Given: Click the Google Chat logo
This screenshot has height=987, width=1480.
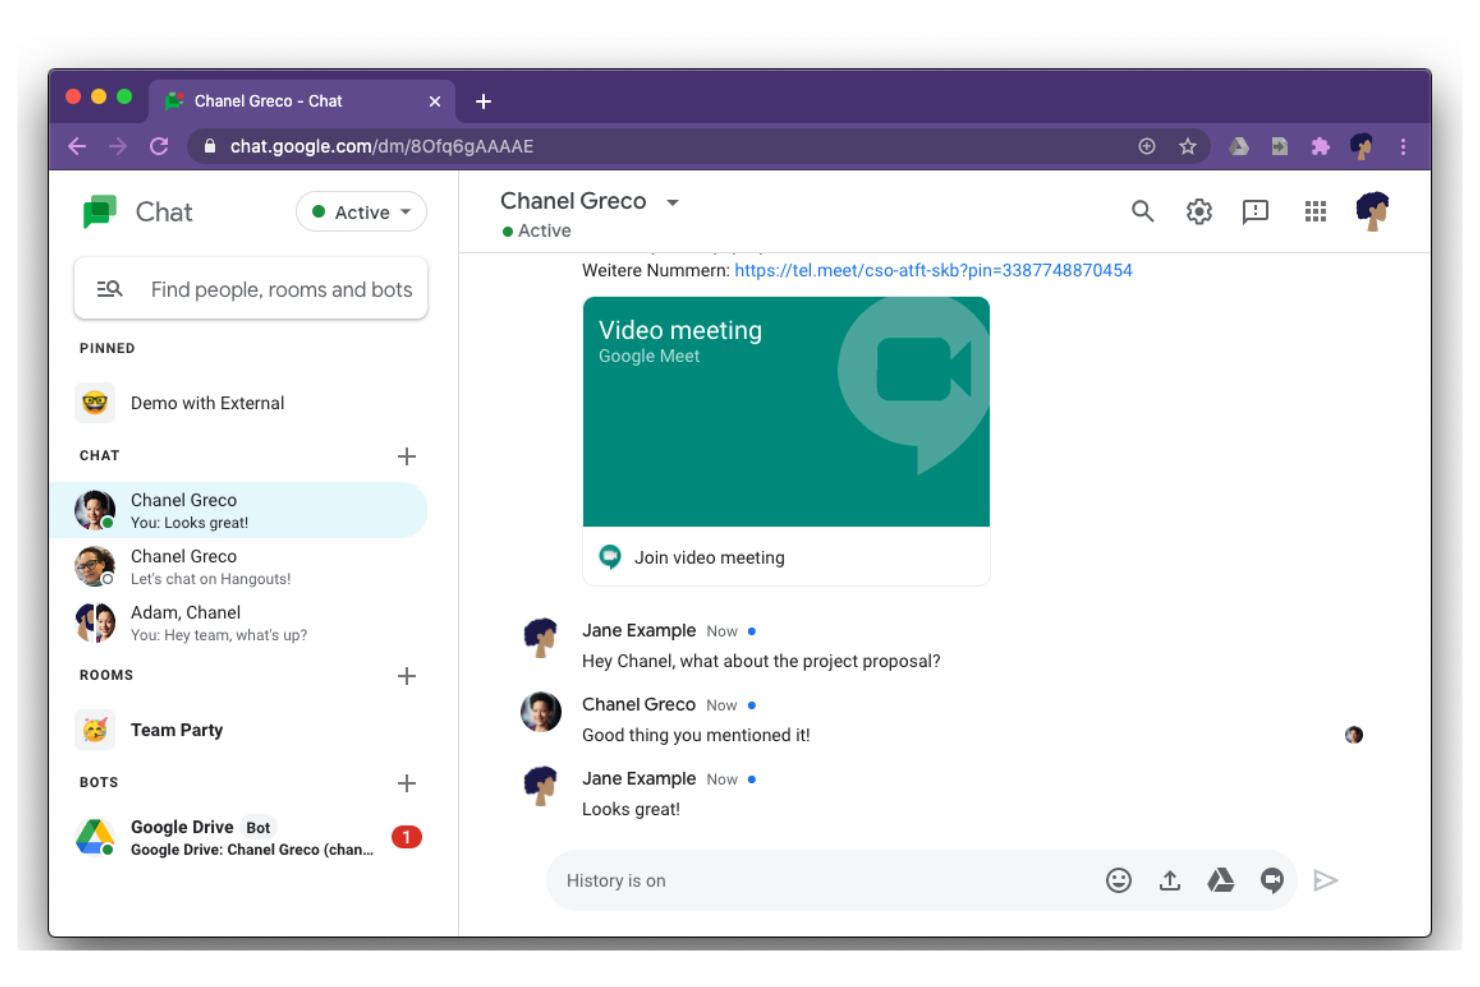Looking at the screenshot, I should pos(98,211).
